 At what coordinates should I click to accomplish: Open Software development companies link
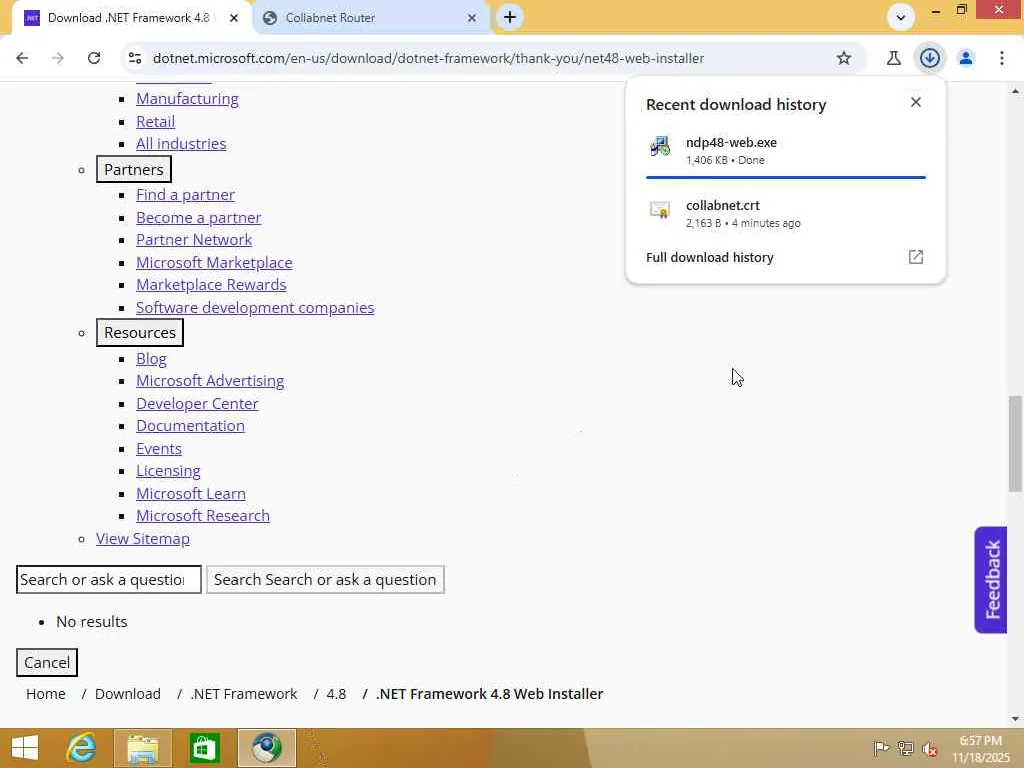pos(255,308)
